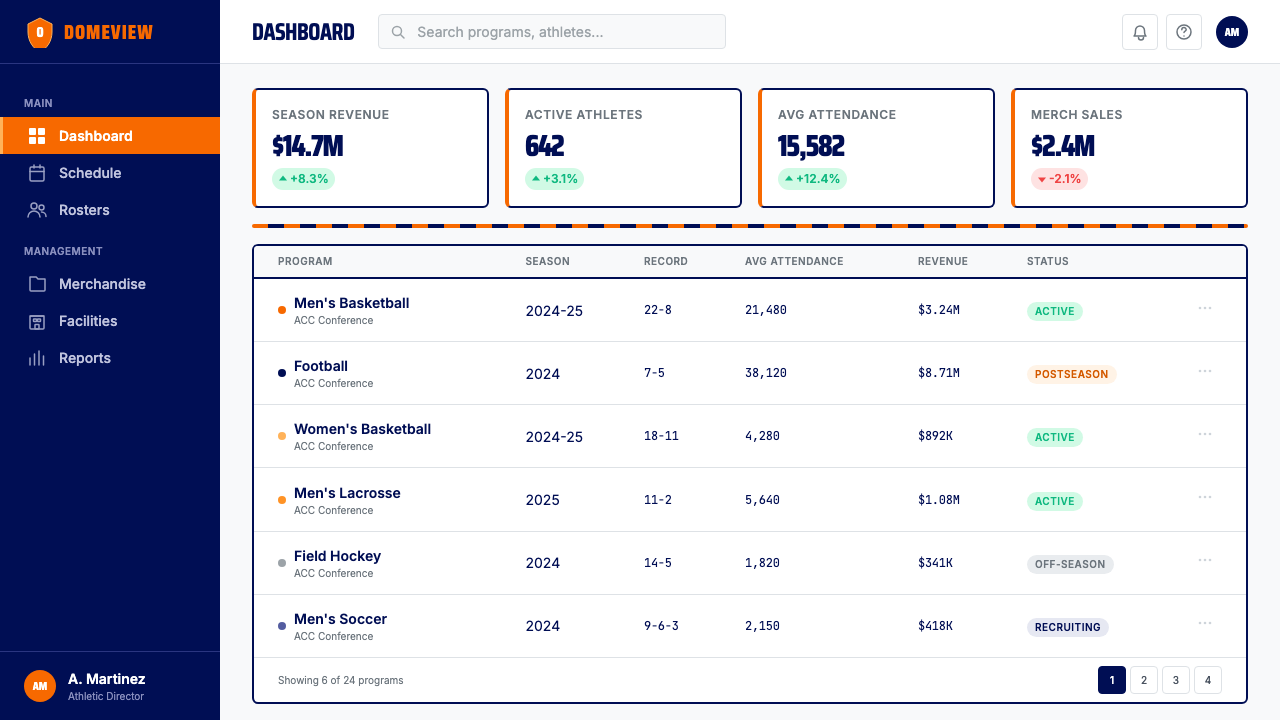
Task: Select the Men's Soccer program name
Action: click(x=340, y=619)
